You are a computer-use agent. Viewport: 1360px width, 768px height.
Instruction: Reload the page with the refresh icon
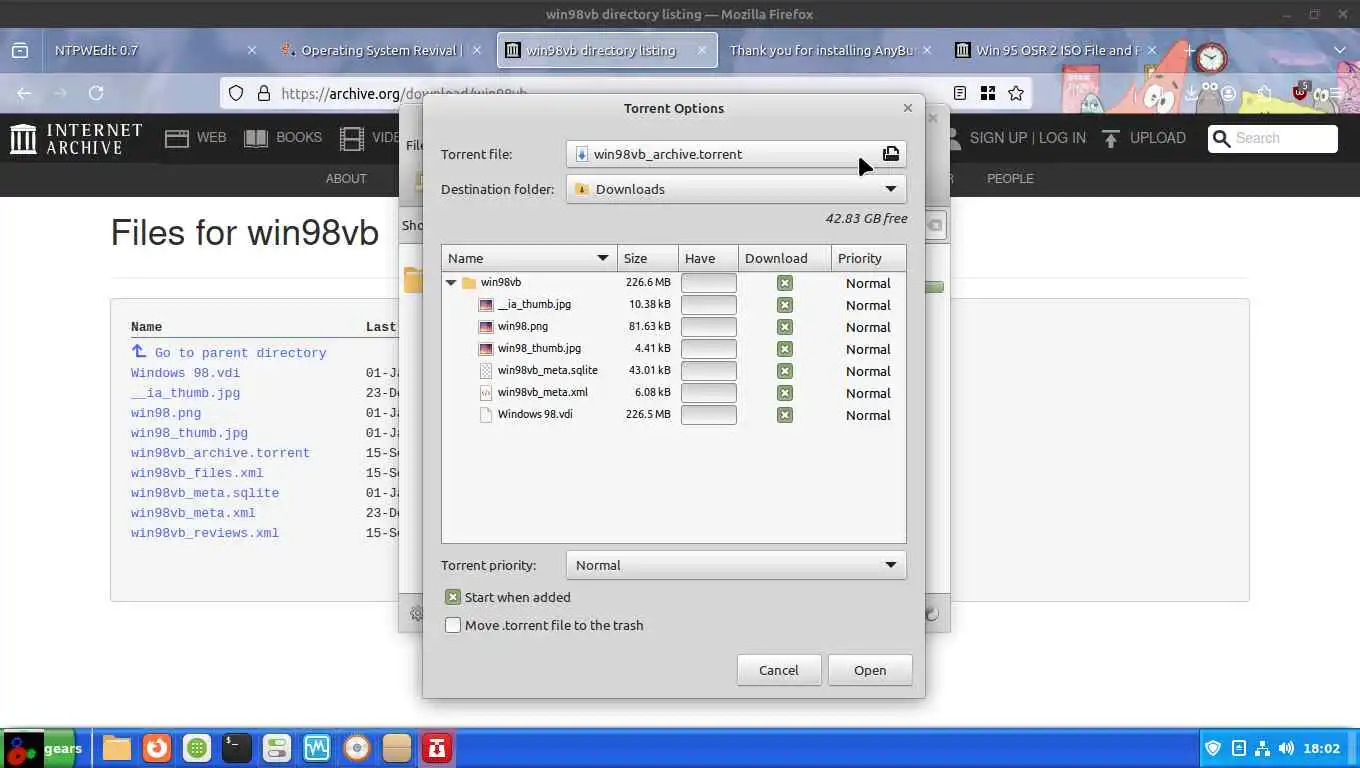pyautogui.click(x=96, y=93)
